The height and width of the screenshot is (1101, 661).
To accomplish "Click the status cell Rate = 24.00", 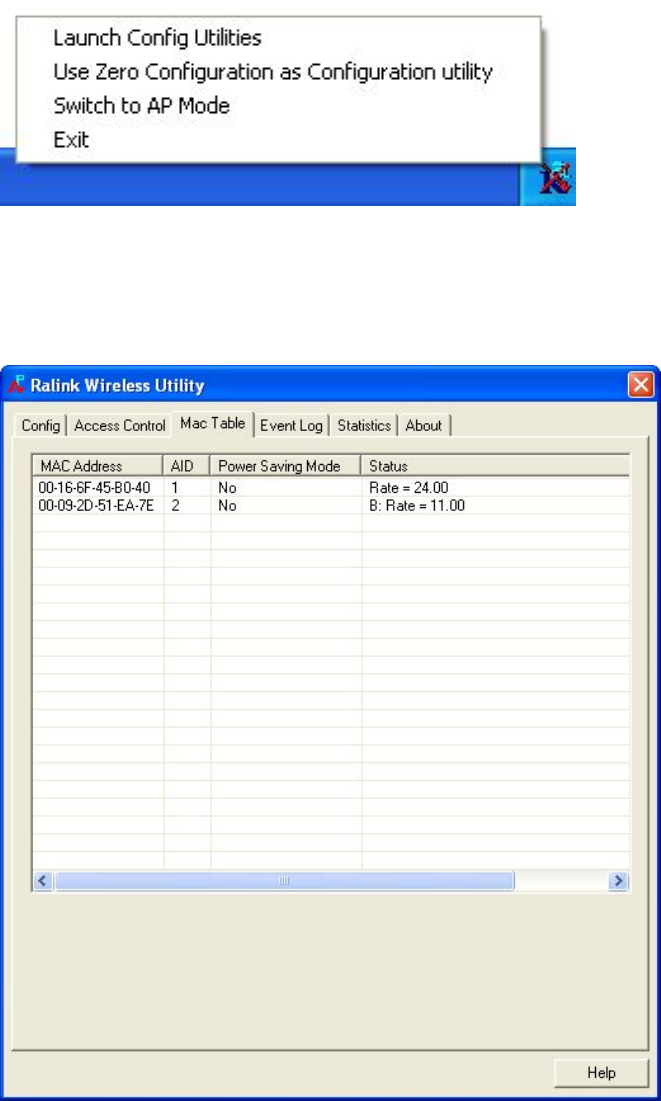I will point(408,488).
